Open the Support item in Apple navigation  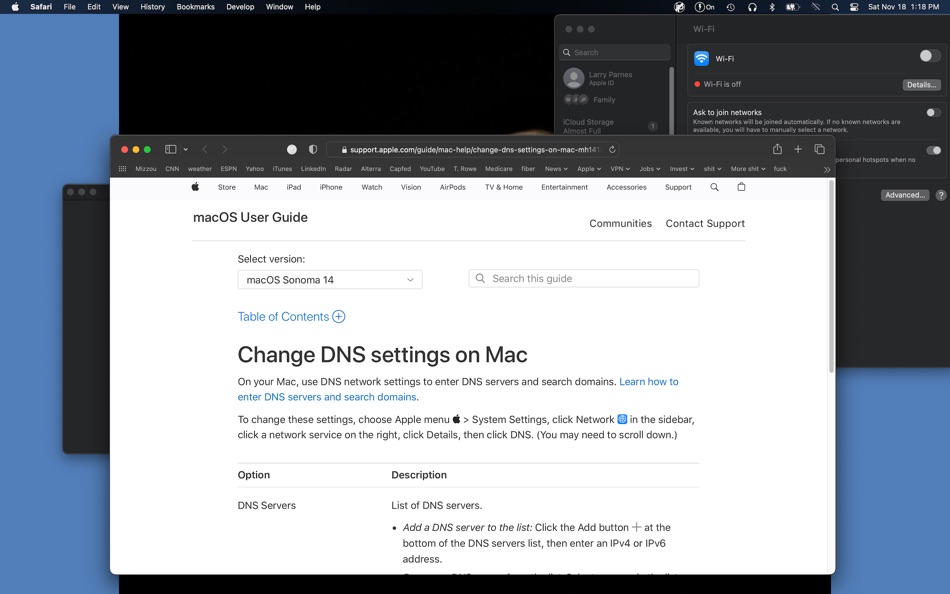pos(678,187)
